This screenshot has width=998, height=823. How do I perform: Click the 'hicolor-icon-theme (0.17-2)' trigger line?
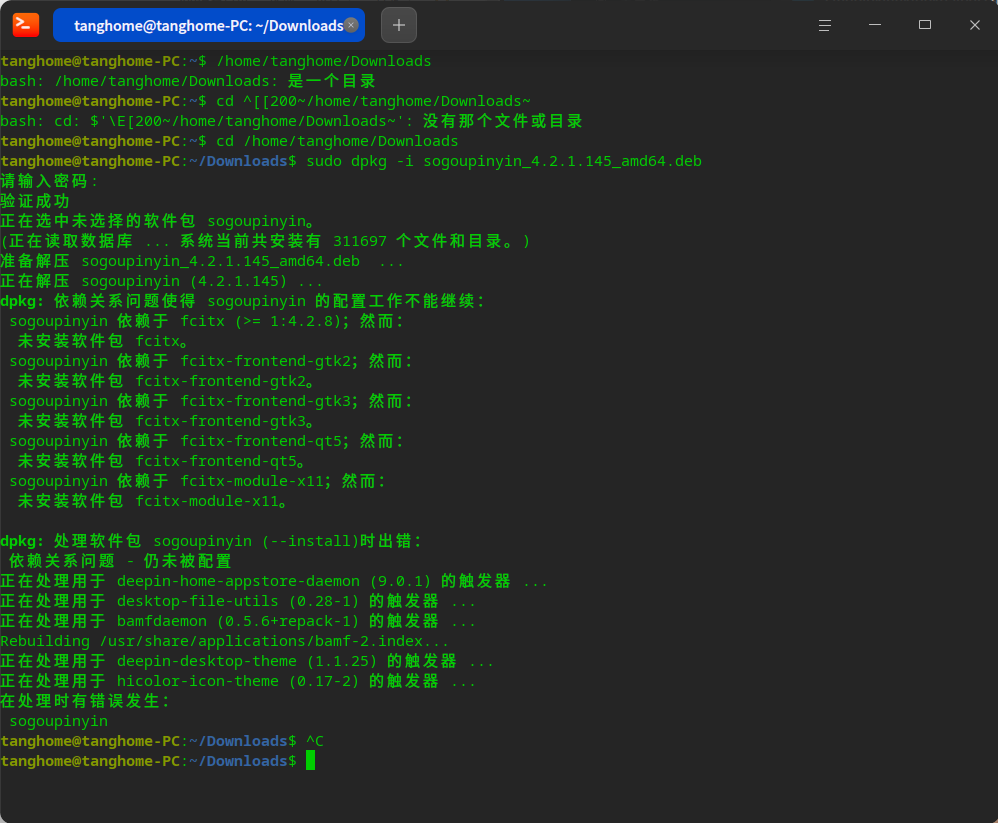(x=238, y=681)
